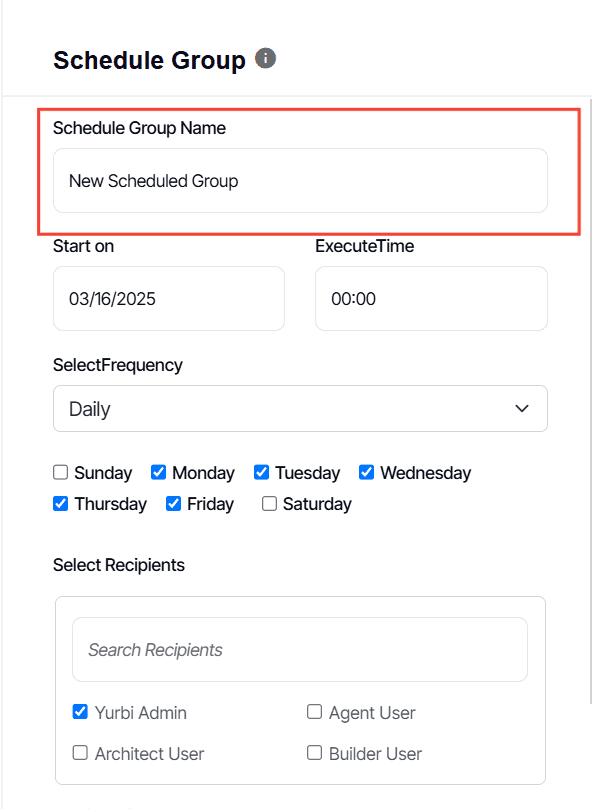
Task: Enable the Sunday checkbox
Action: click(x=60, y=472)
